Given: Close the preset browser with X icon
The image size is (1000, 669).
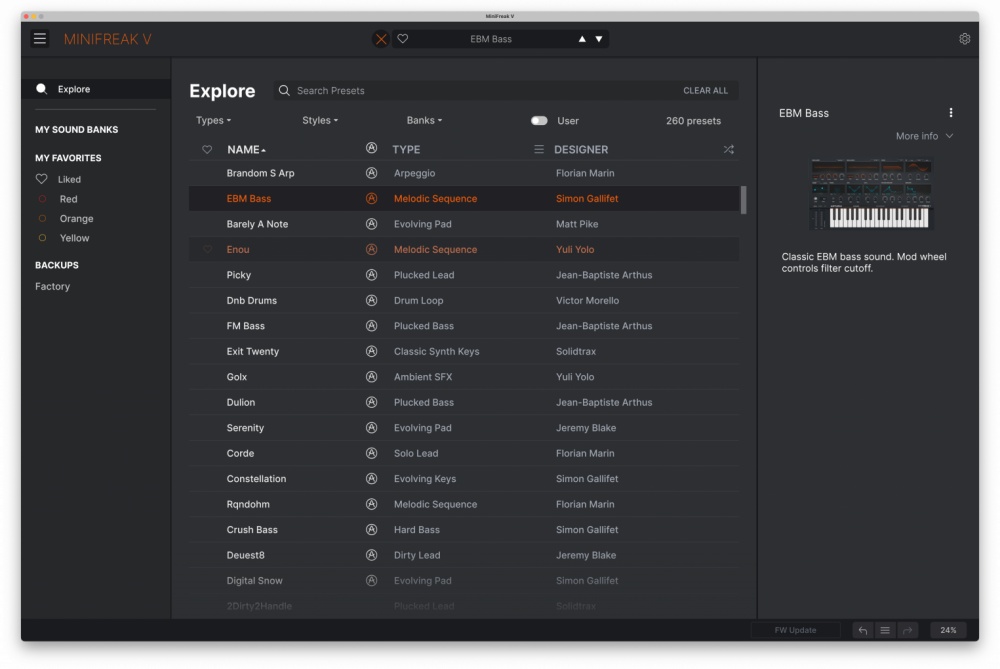Looking at the screenshot, I should point(381,39).
